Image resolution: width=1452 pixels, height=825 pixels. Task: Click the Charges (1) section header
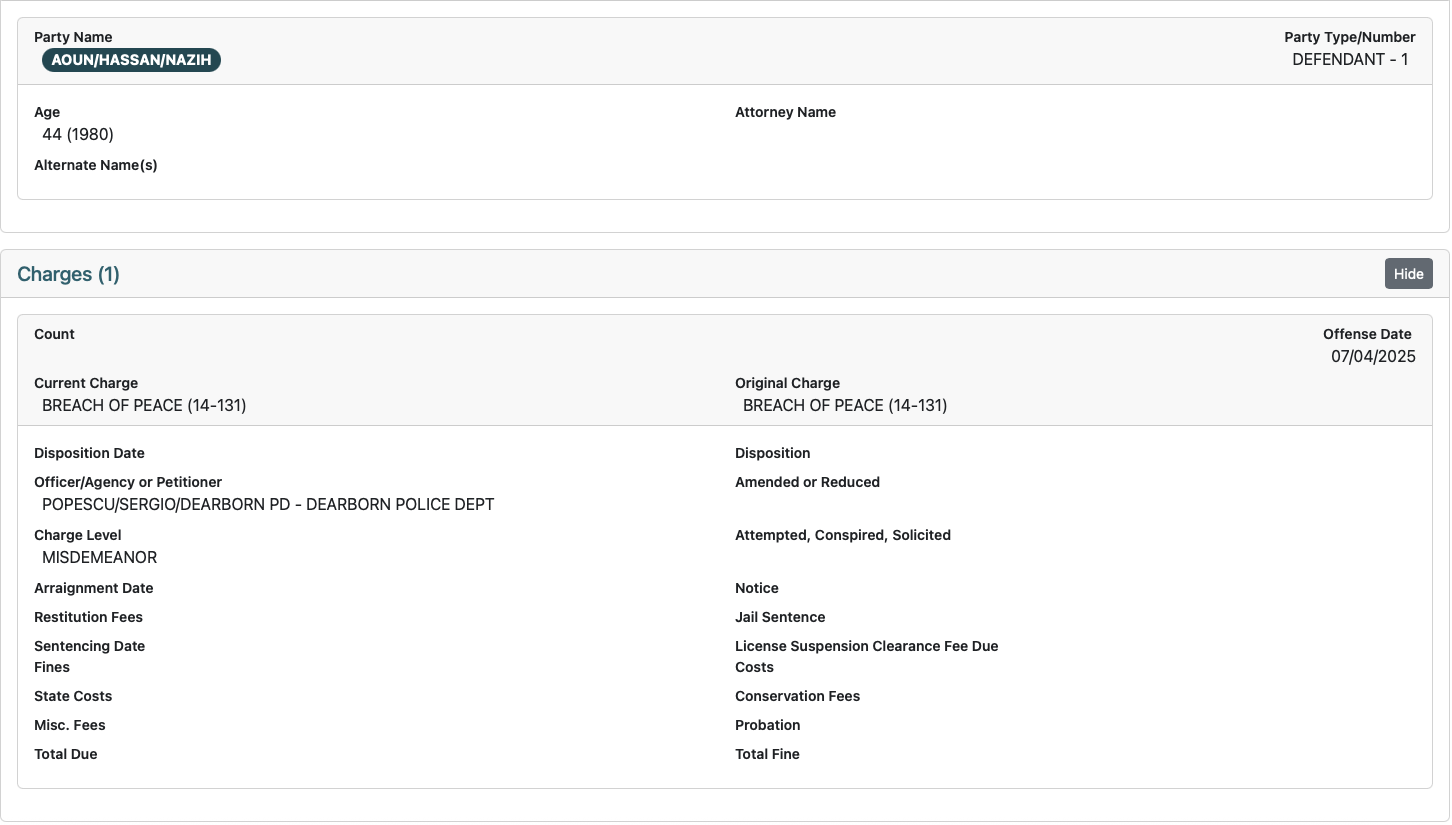pos(68,273)
